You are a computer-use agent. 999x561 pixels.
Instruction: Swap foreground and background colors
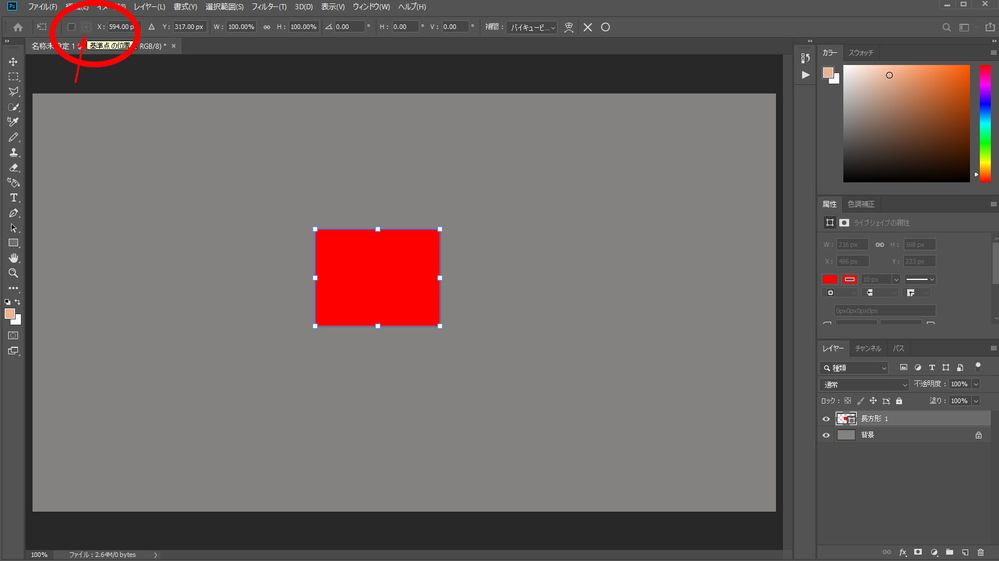(18, 302)
